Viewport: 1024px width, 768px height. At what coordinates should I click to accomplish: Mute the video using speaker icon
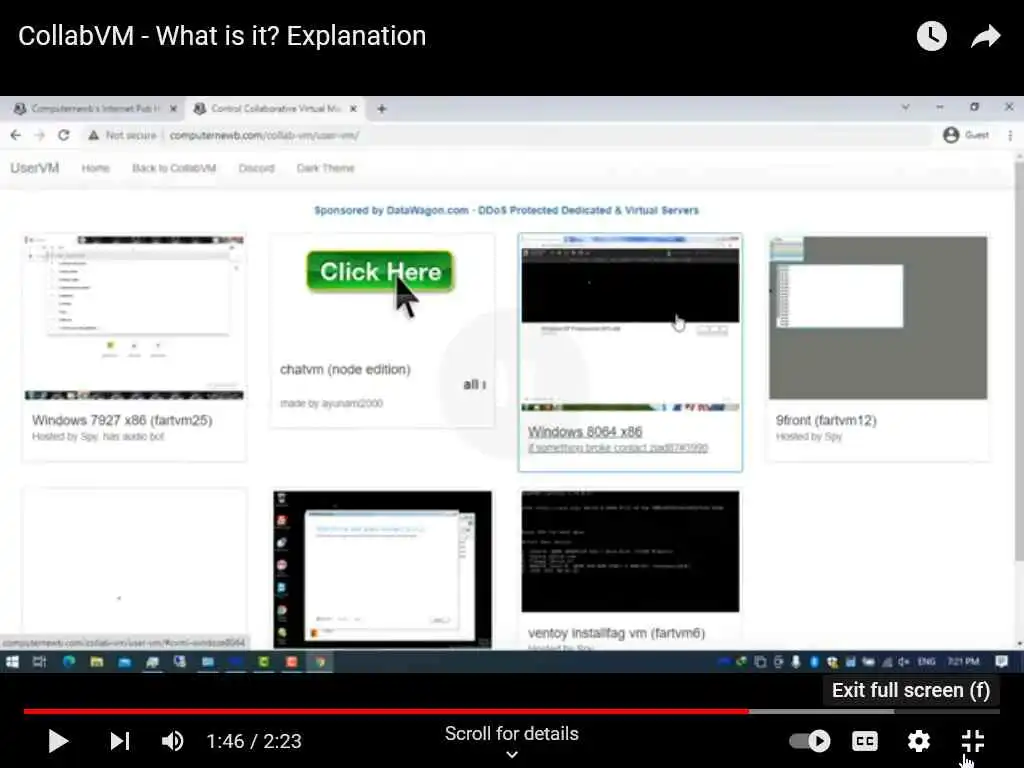[x=172, y=741]
